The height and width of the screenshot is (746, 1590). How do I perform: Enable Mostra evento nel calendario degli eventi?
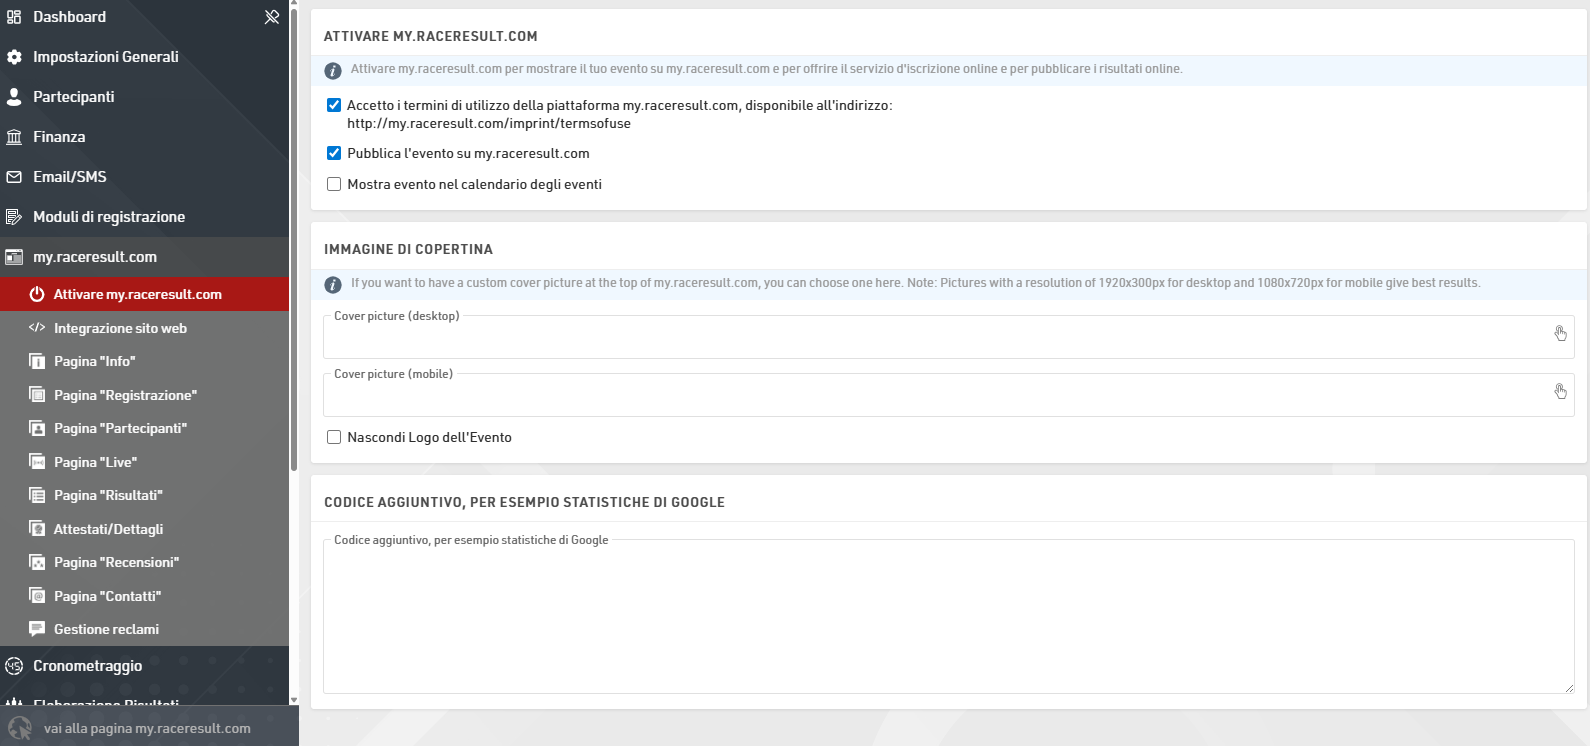point(334,184)
